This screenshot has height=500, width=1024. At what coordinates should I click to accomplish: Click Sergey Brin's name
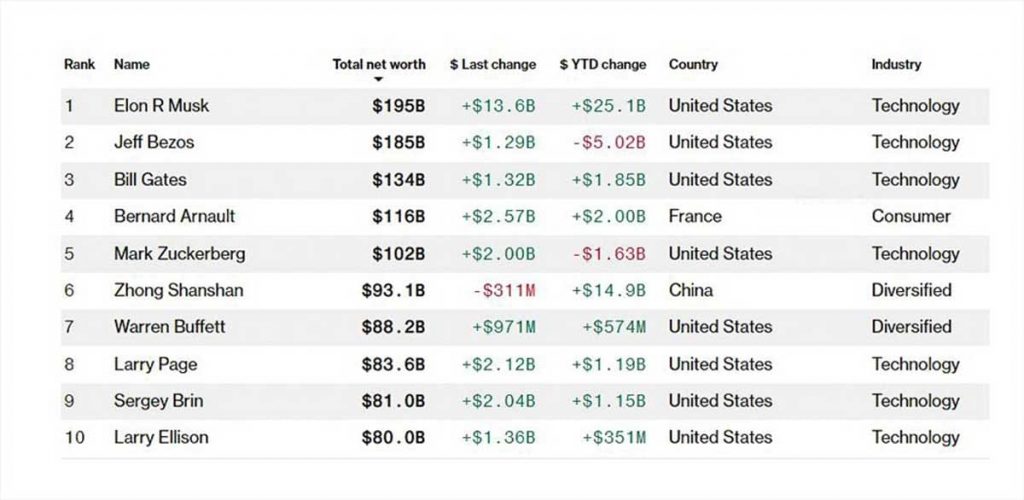[x=158, y=401]
